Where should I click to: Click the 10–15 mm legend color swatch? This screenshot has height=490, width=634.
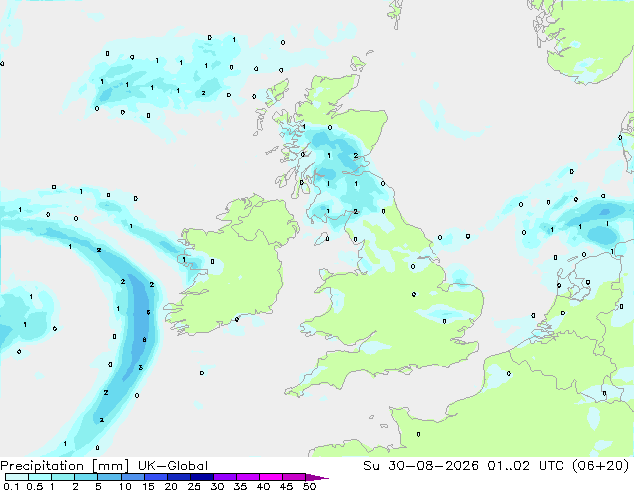point(133,477)
